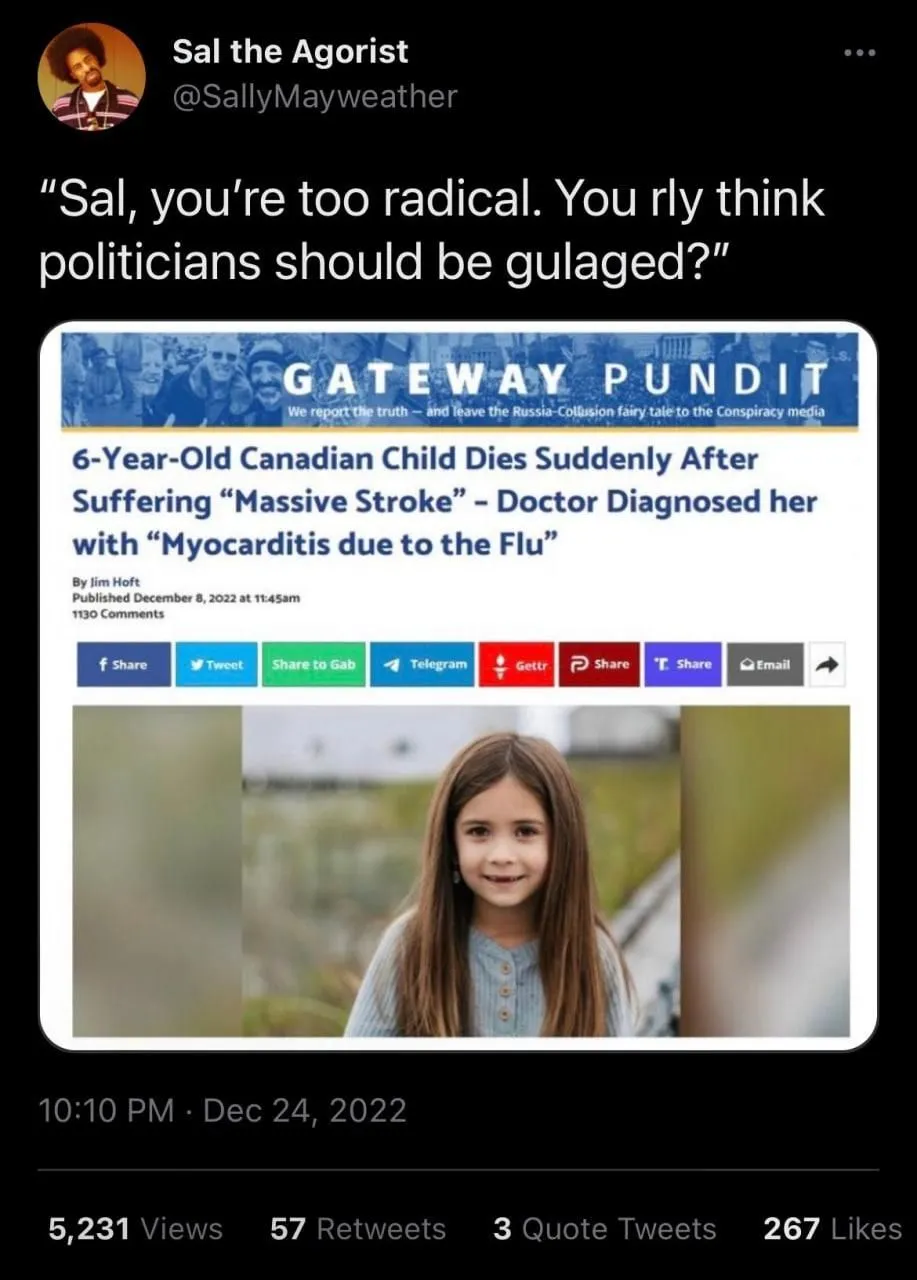This screenshot has width=917, height=1280.
Task: Click the 10:10 PM Dec 24 timestamp
Action: coord(223,1111)
